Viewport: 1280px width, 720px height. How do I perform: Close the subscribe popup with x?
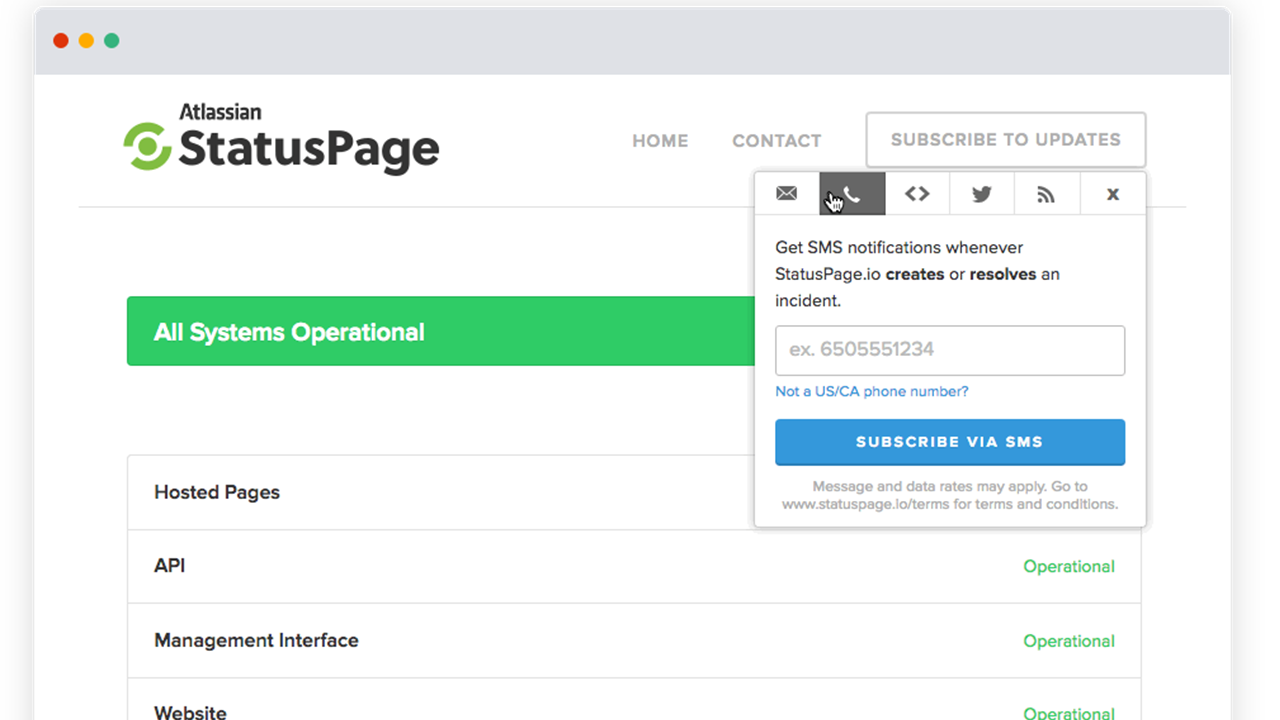[x=1112, y=194]
